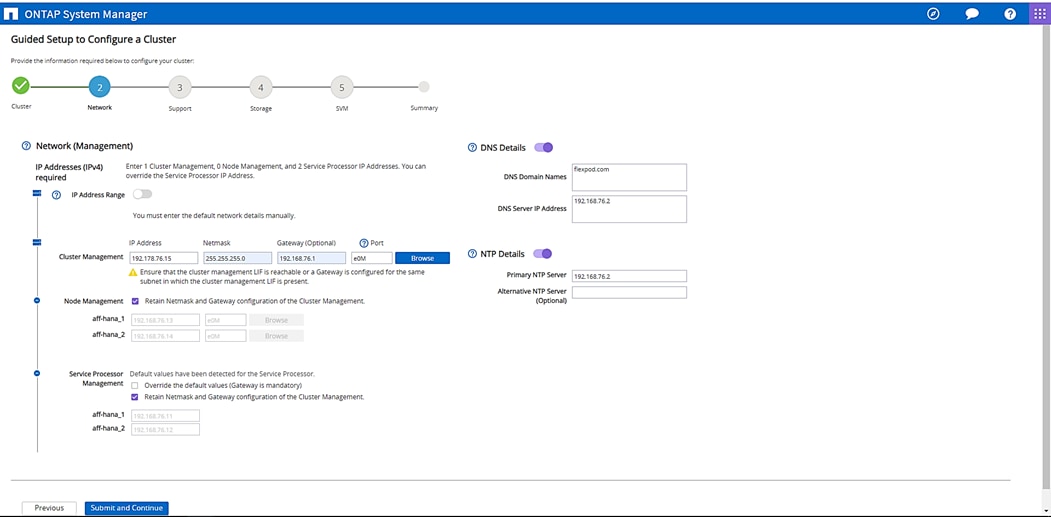Screen dimensions: 1051x517
Task: Click Node Management aff-hana_1 port field
Action: (226, 321)
